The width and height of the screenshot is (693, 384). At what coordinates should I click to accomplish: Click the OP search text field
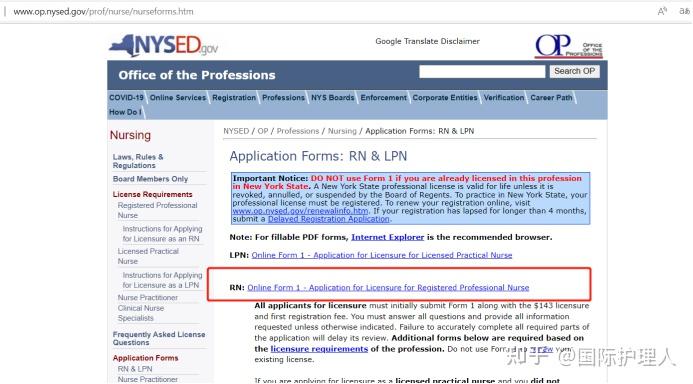coord(482,72)
